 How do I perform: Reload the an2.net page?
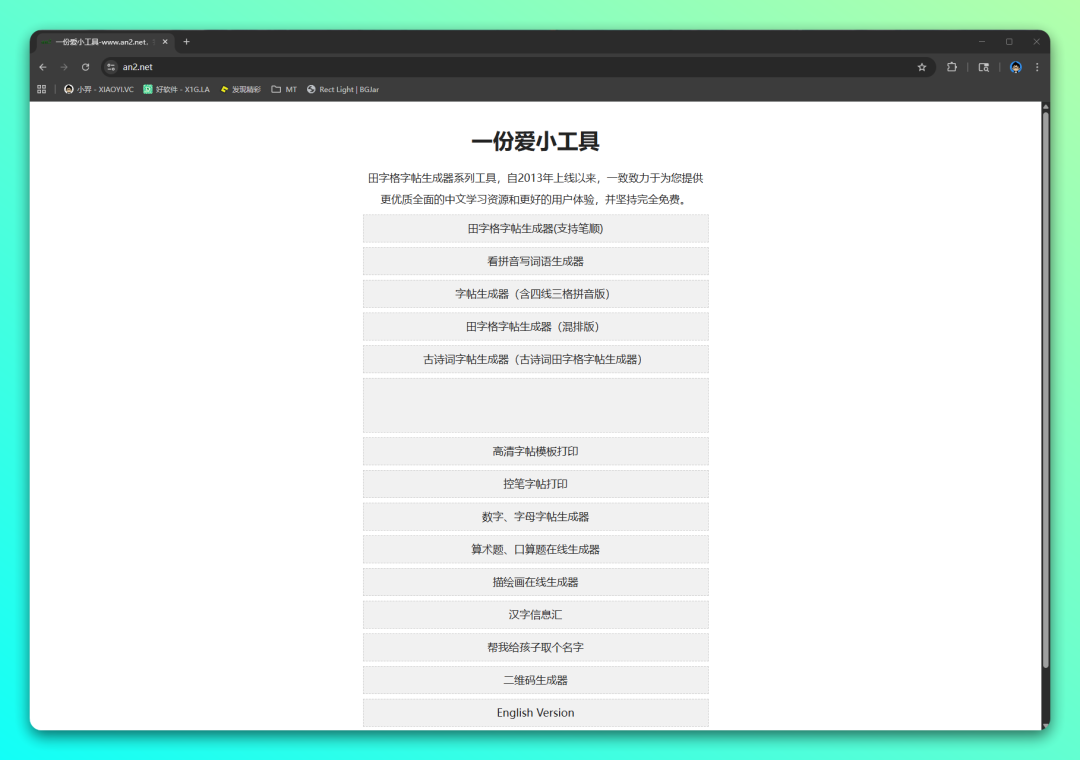(x=85, y=67)
